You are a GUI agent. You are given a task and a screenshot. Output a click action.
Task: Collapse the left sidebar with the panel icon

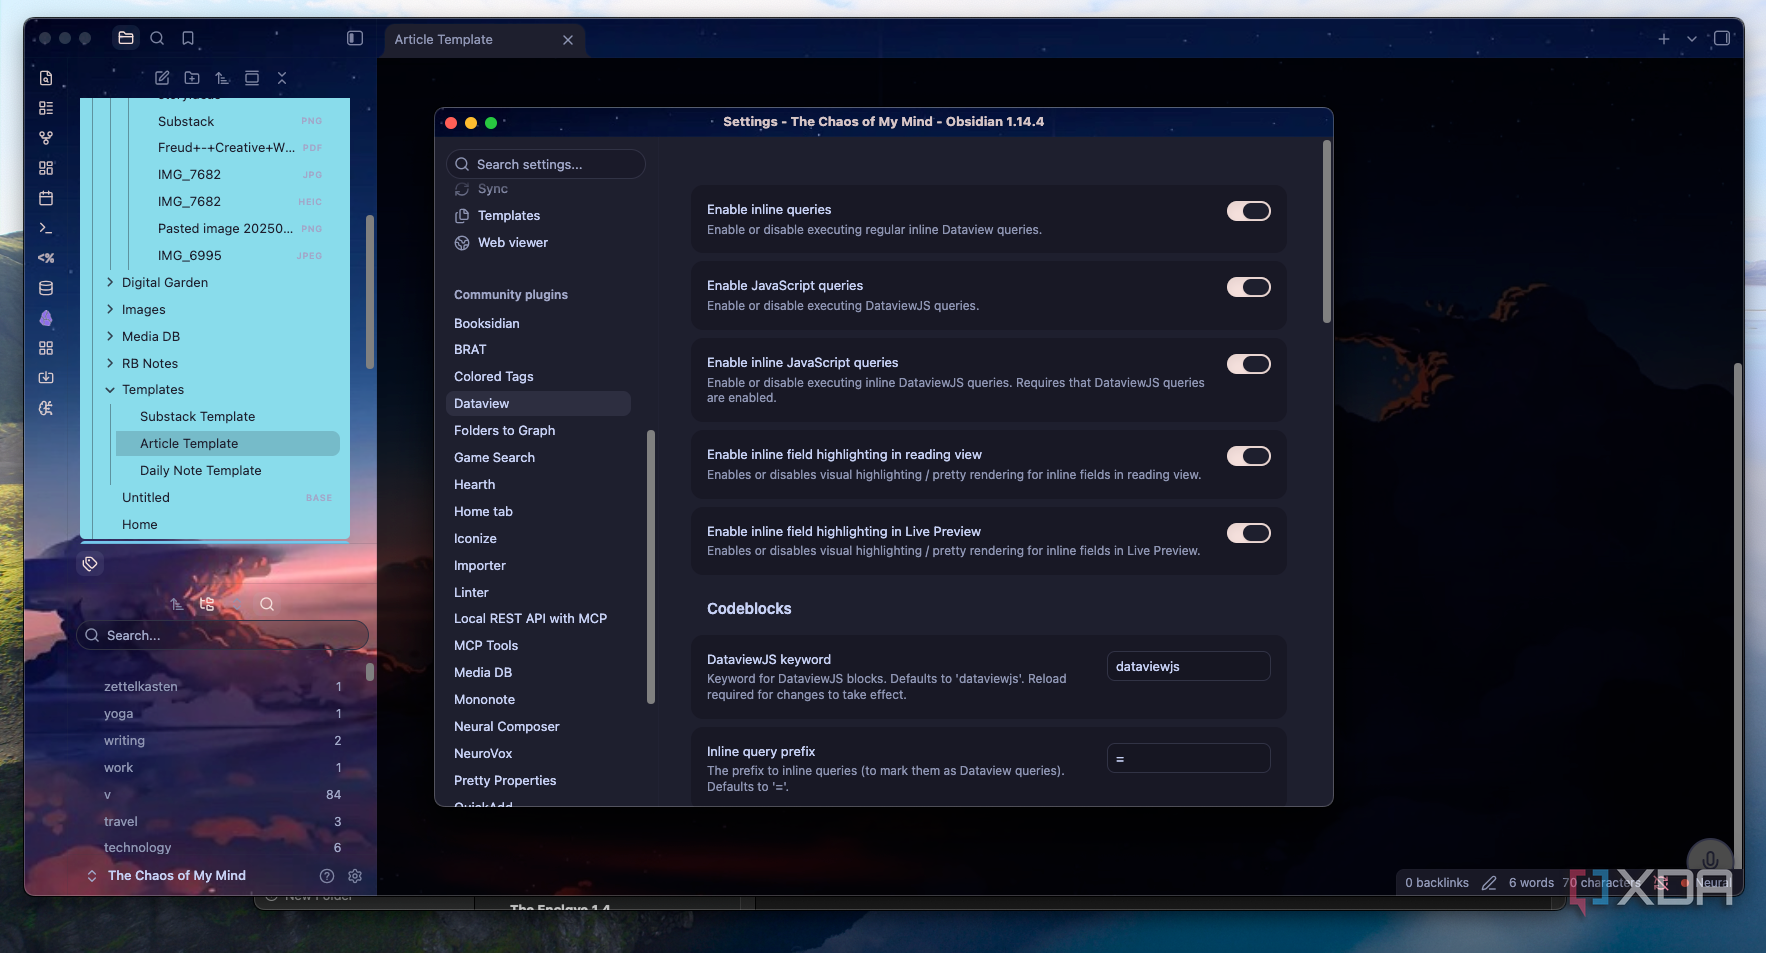[x=355, y=38]
